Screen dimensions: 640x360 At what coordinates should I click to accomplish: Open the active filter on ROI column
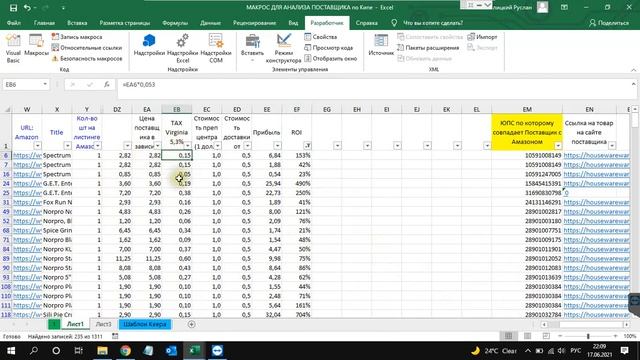(307, 146)
